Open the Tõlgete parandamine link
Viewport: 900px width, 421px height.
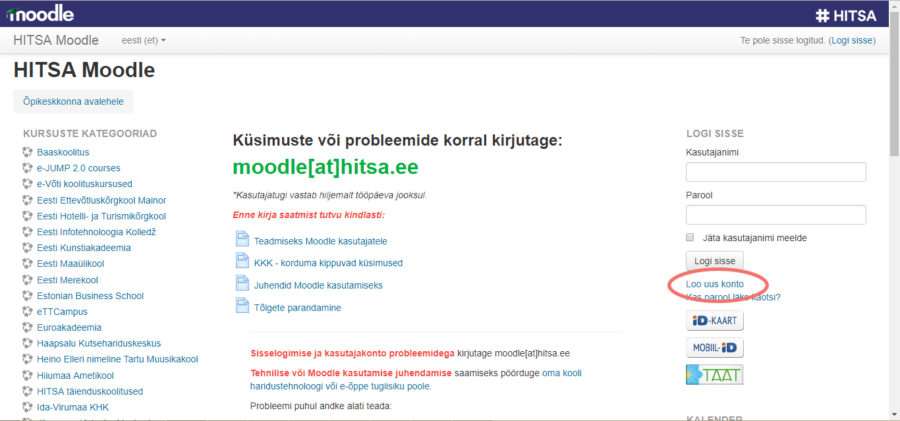tap(297, 307)
